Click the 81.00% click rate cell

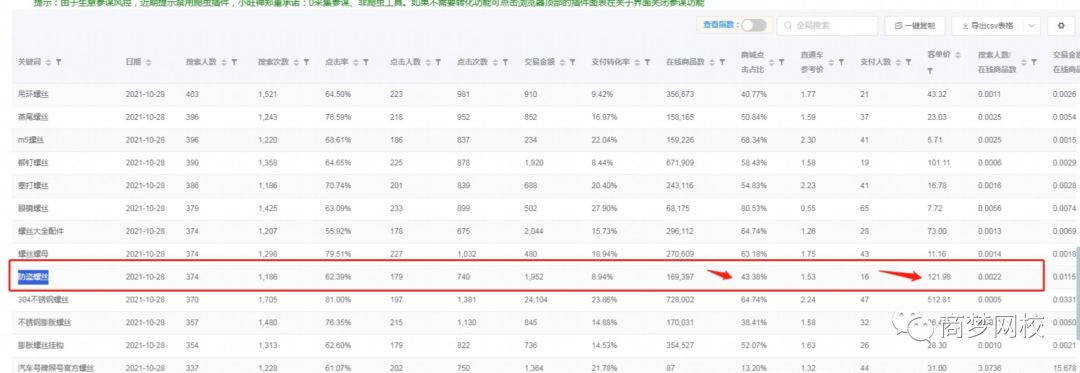coord(337,300)
